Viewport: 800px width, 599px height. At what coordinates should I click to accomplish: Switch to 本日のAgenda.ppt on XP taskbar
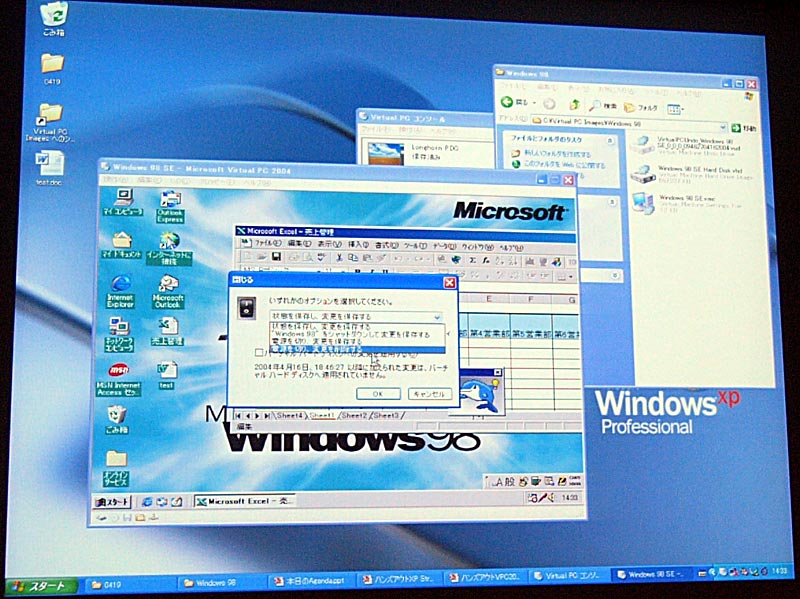(313, 581)
